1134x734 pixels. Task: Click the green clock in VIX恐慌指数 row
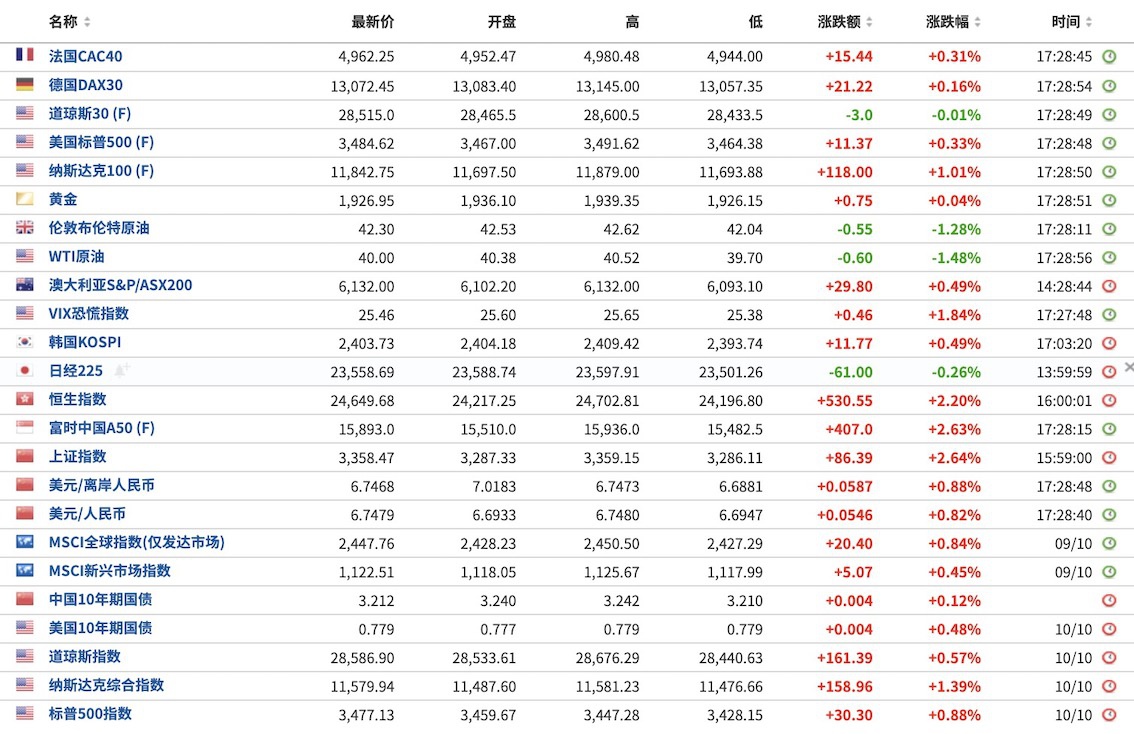(1109, 315)
